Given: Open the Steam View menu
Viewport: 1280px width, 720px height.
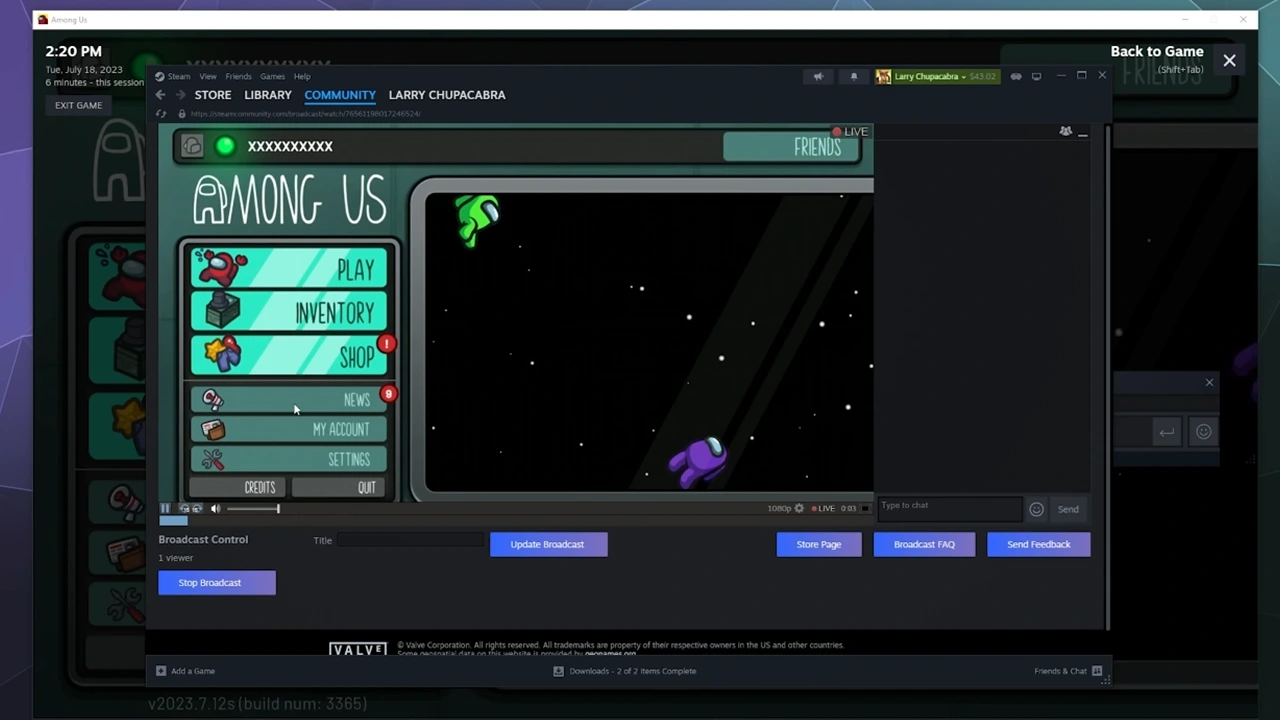Looking at the screenshot, I should [207, 76].
